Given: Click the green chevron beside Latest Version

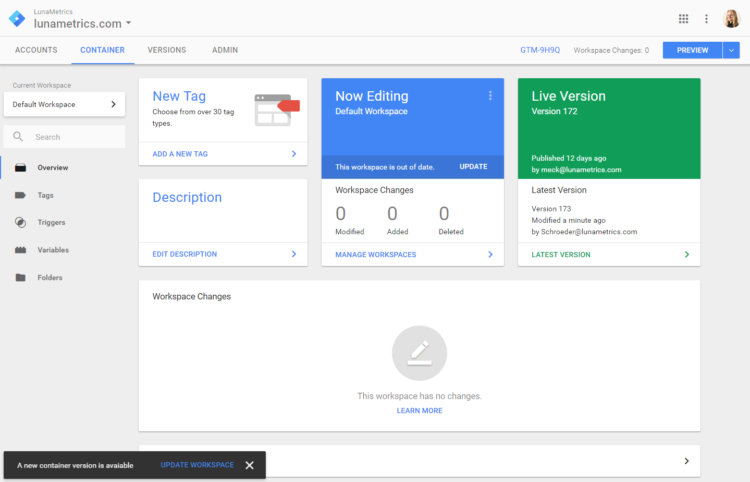Looking at the screenshot, I should (686, 254).
